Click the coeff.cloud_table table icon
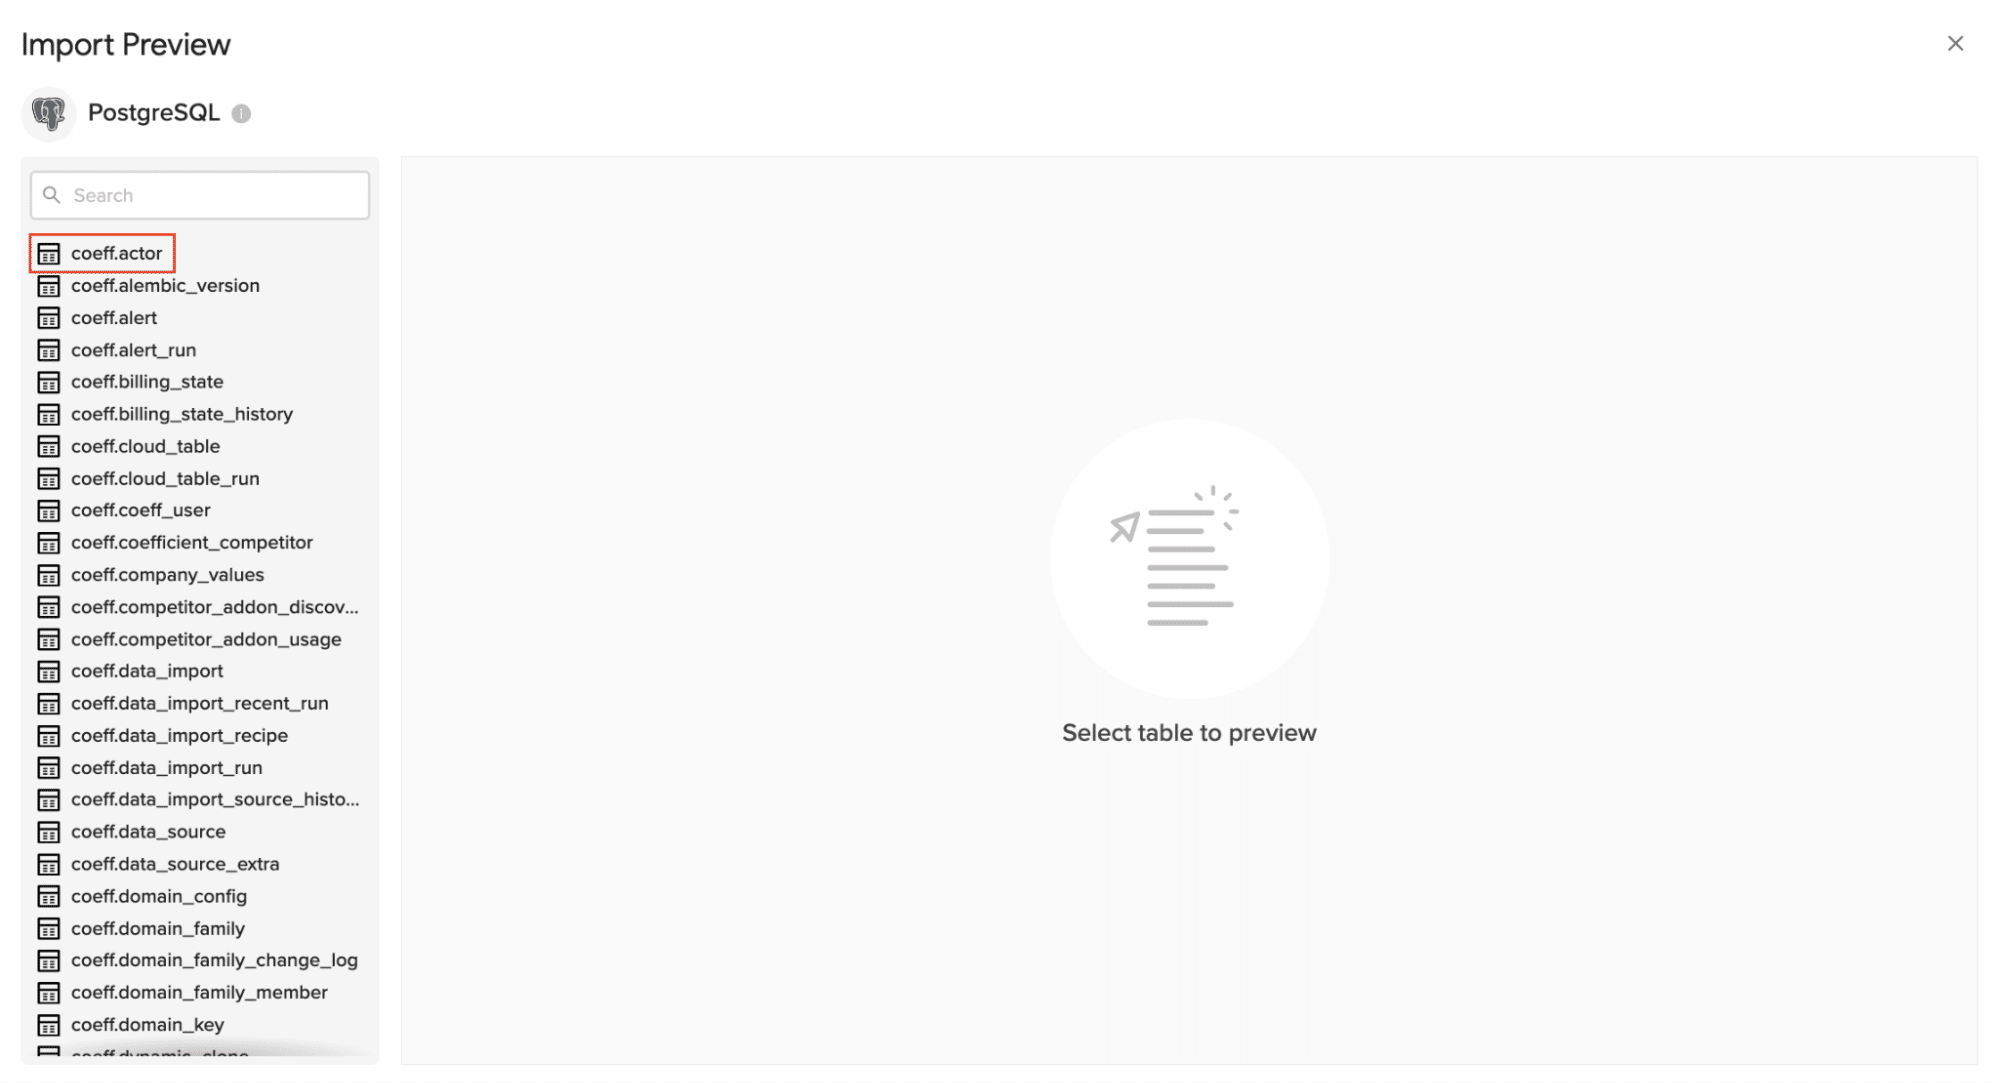 point(49,445)
